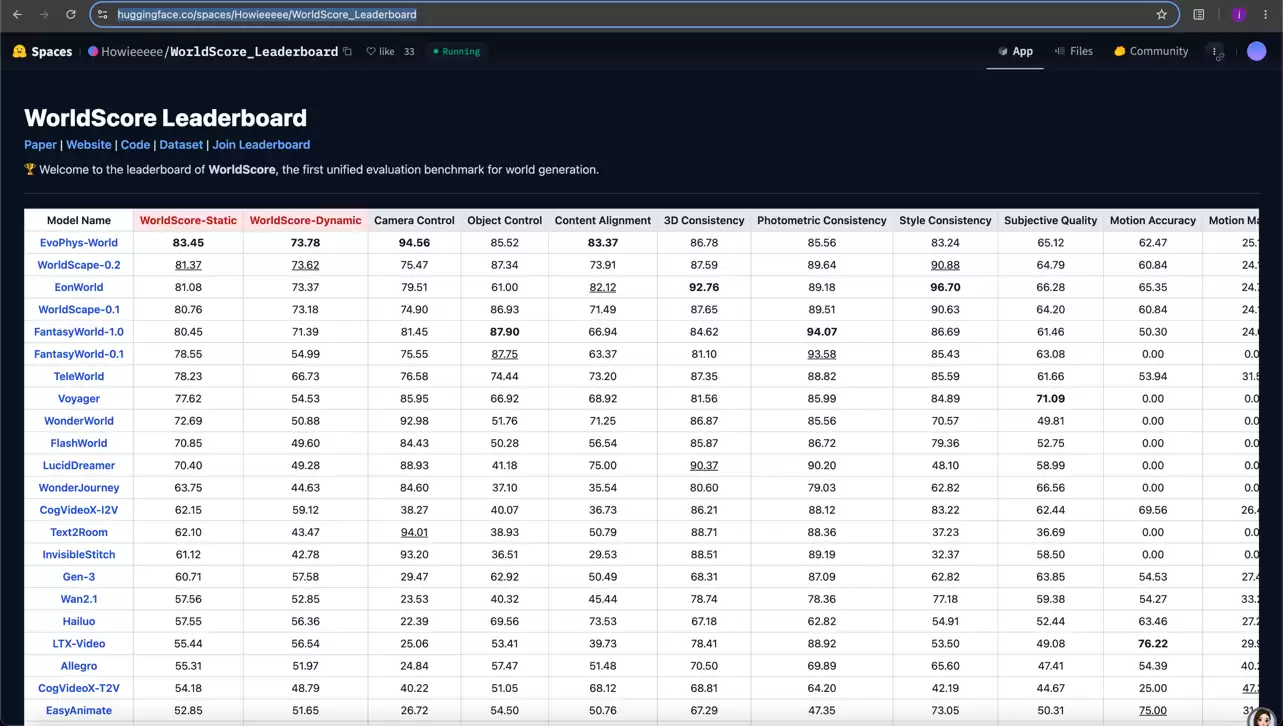Click the Style Consistency column header
The image size is (1283, 726).
(945, 221)
